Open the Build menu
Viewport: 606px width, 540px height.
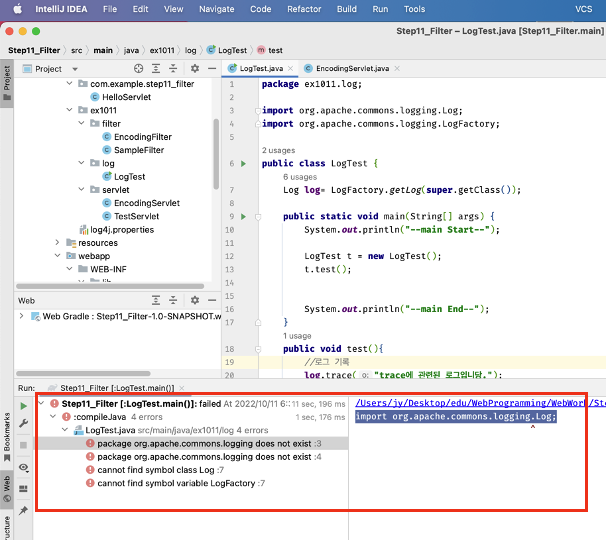(x=347, y=9)
